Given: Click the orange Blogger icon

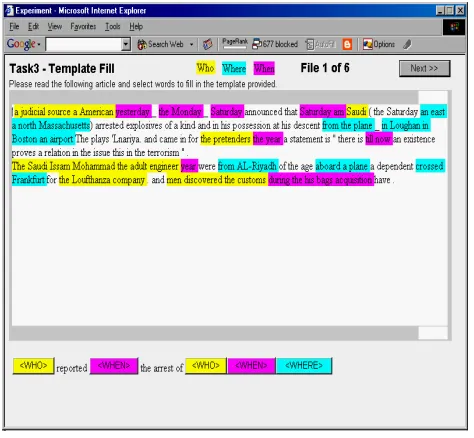Looking at the screenshot, I should tap(347, 44).
